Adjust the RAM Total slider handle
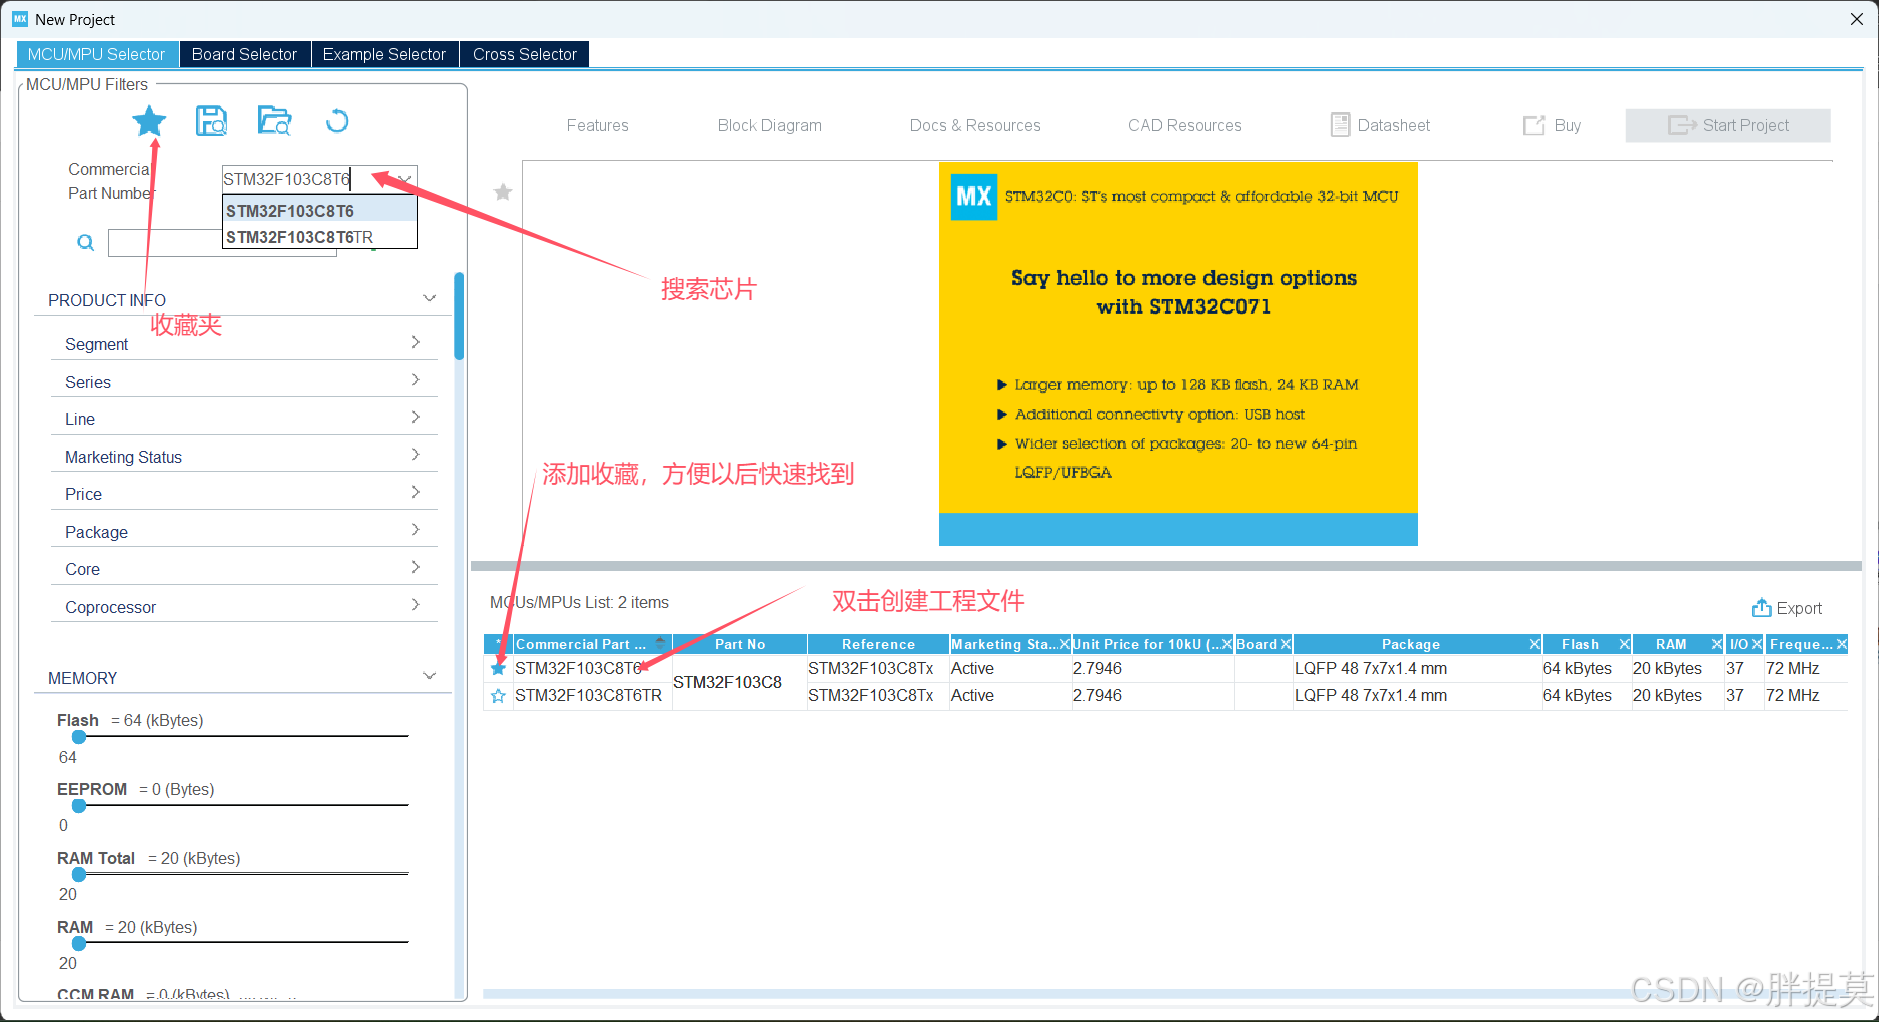This screenshot has width=1879, height=1022. point(79,875)
